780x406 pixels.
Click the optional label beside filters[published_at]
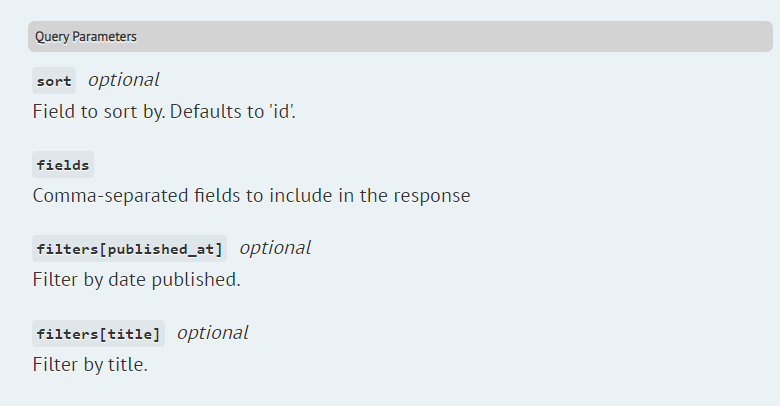tap(275, 248)
